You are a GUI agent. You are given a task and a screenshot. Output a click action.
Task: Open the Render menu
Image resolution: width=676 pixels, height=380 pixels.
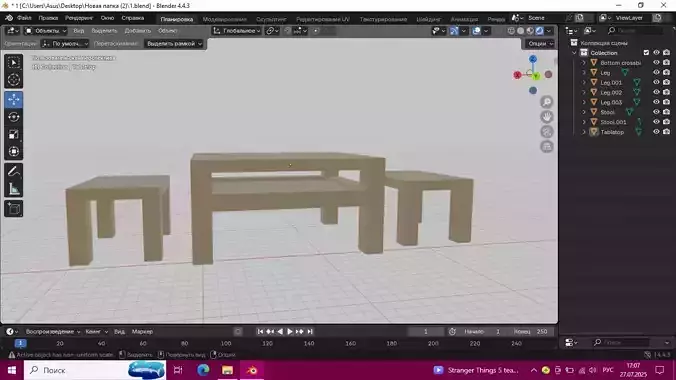pyautogui.click(x=79, y=18)
